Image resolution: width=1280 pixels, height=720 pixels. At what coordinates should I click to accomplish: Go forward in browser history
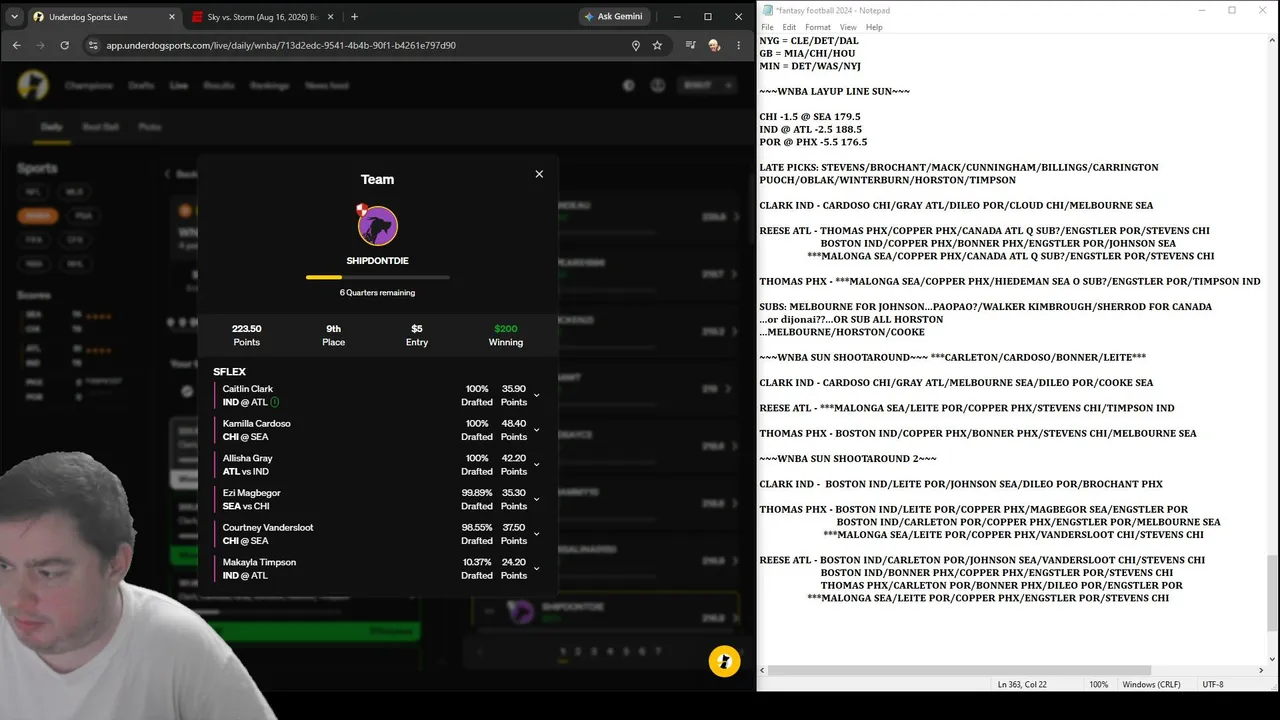(x=40, y=45)
